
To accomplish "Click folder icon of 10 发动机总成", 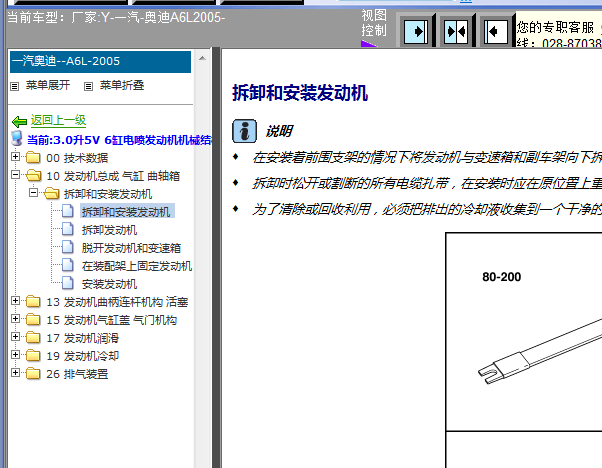I will (x=33, y=175).
